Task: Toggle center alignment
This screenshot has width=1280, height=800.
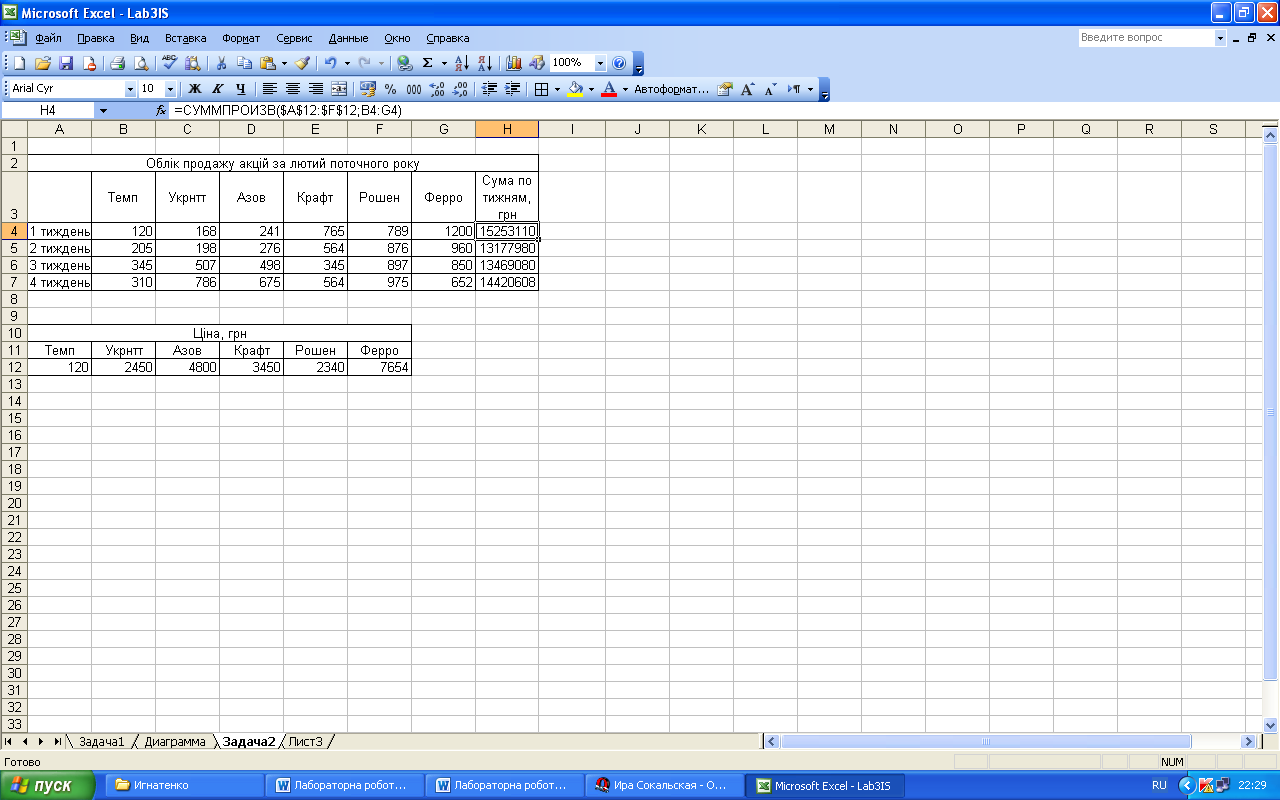Action: (293, 89)
